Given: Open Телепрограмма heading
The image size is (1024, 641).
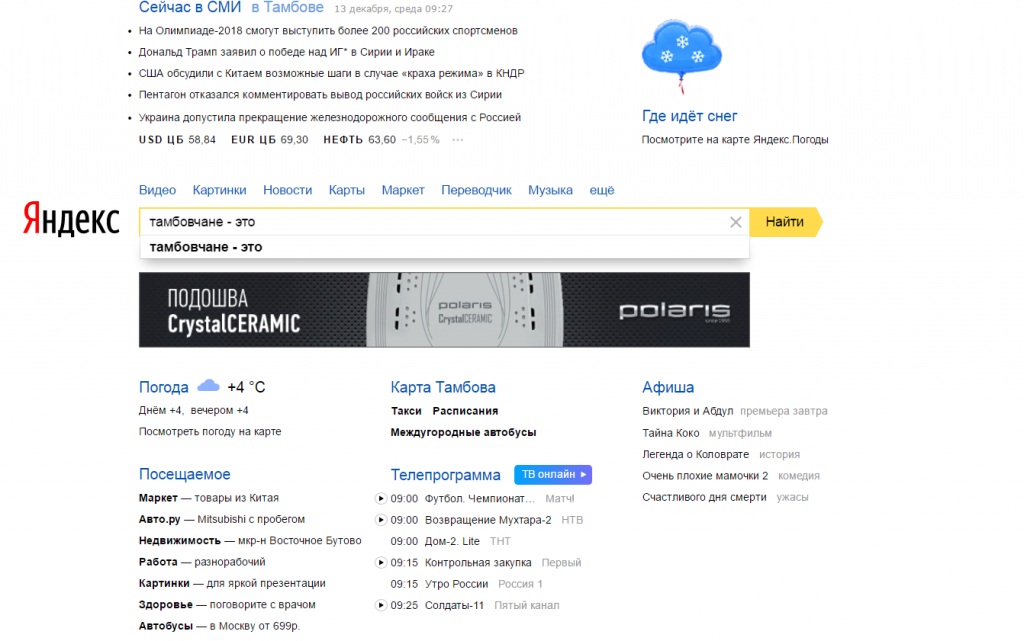Looking at the screenshot, I should coord(445,475).
